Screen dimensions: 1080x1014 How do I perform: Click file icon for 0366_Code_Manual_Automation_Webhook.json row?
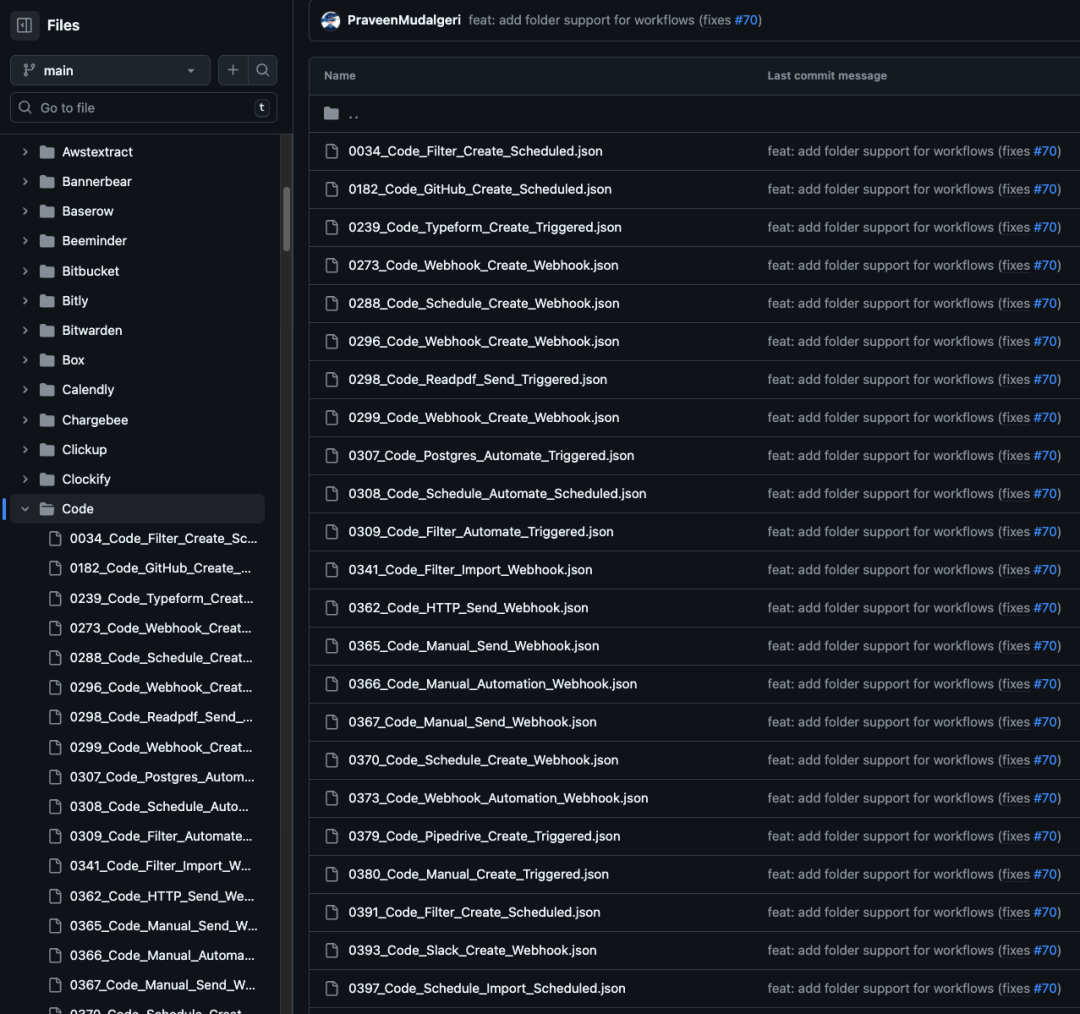coord(331,683)
